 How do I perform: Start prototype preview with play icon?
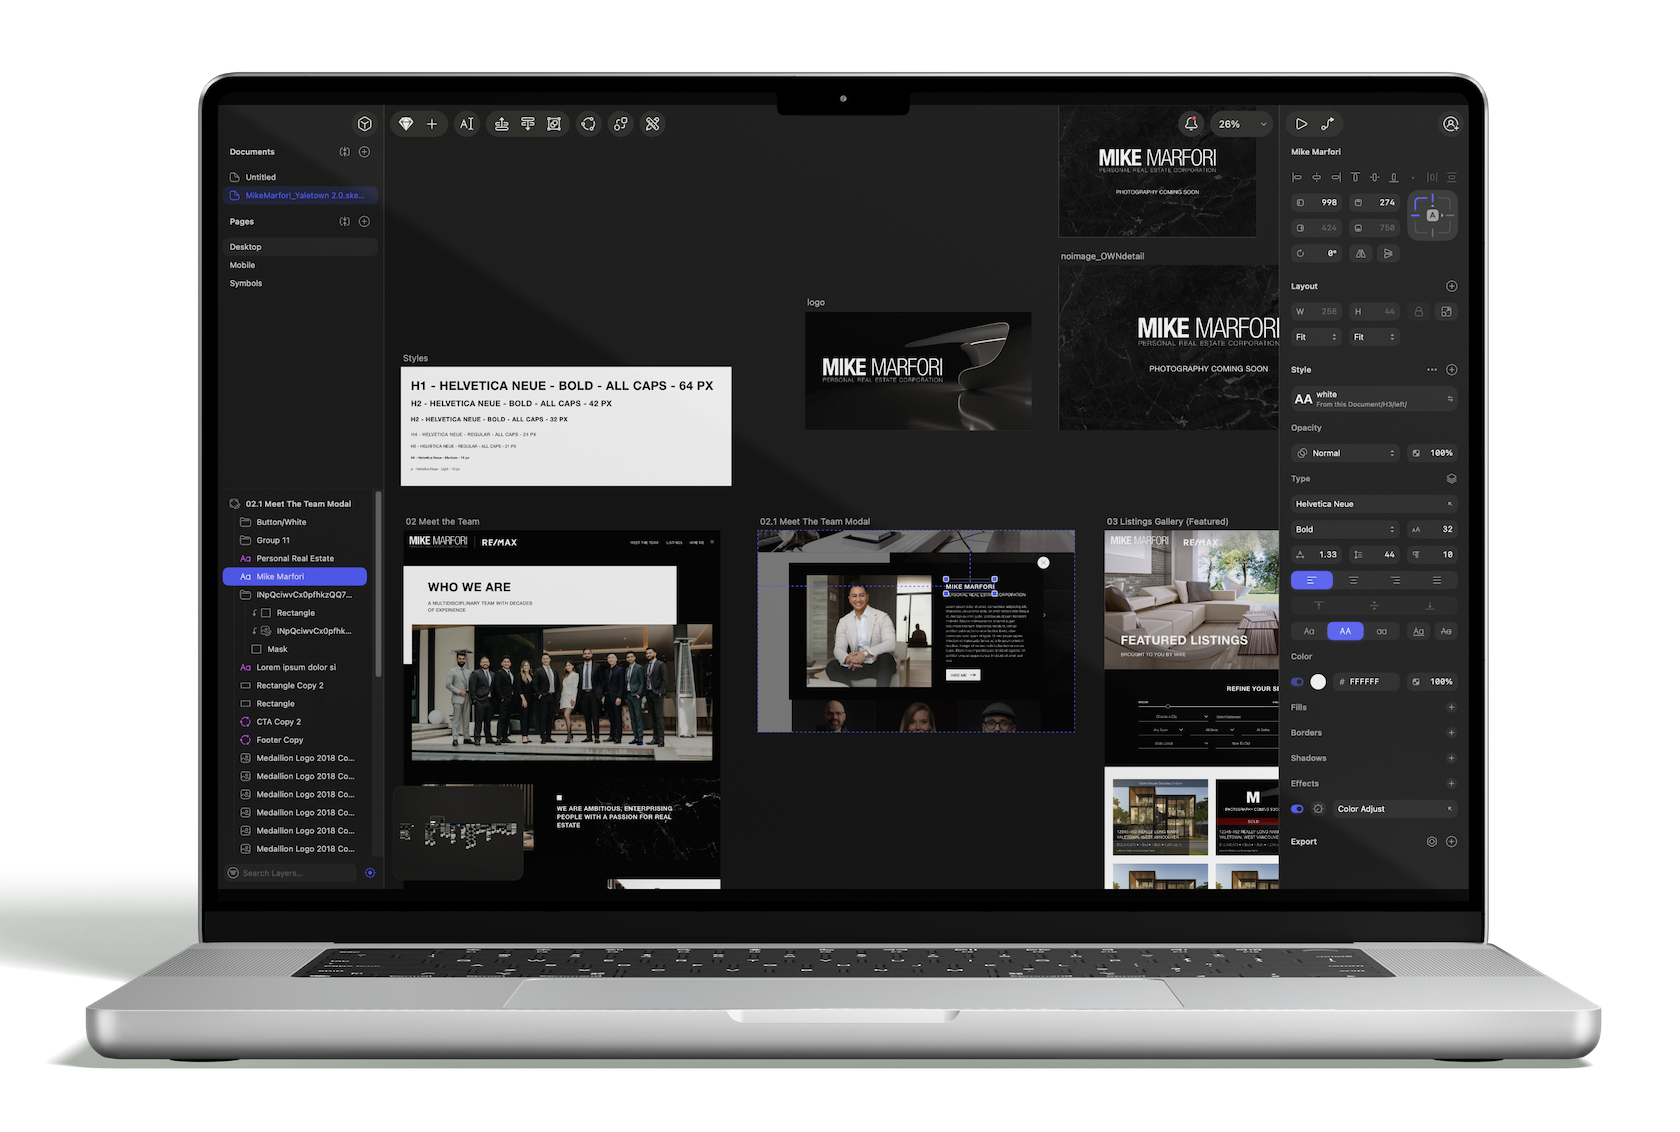[1301, 124]
